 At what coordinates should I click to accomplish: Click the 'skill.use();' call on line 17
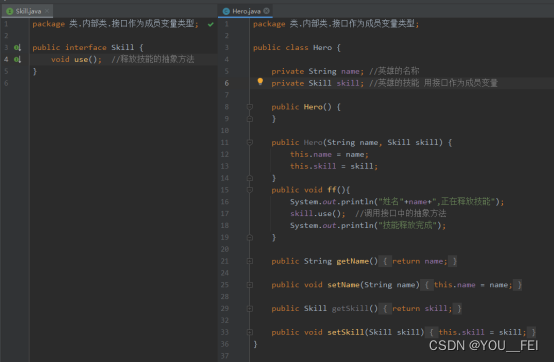(318, 214)
